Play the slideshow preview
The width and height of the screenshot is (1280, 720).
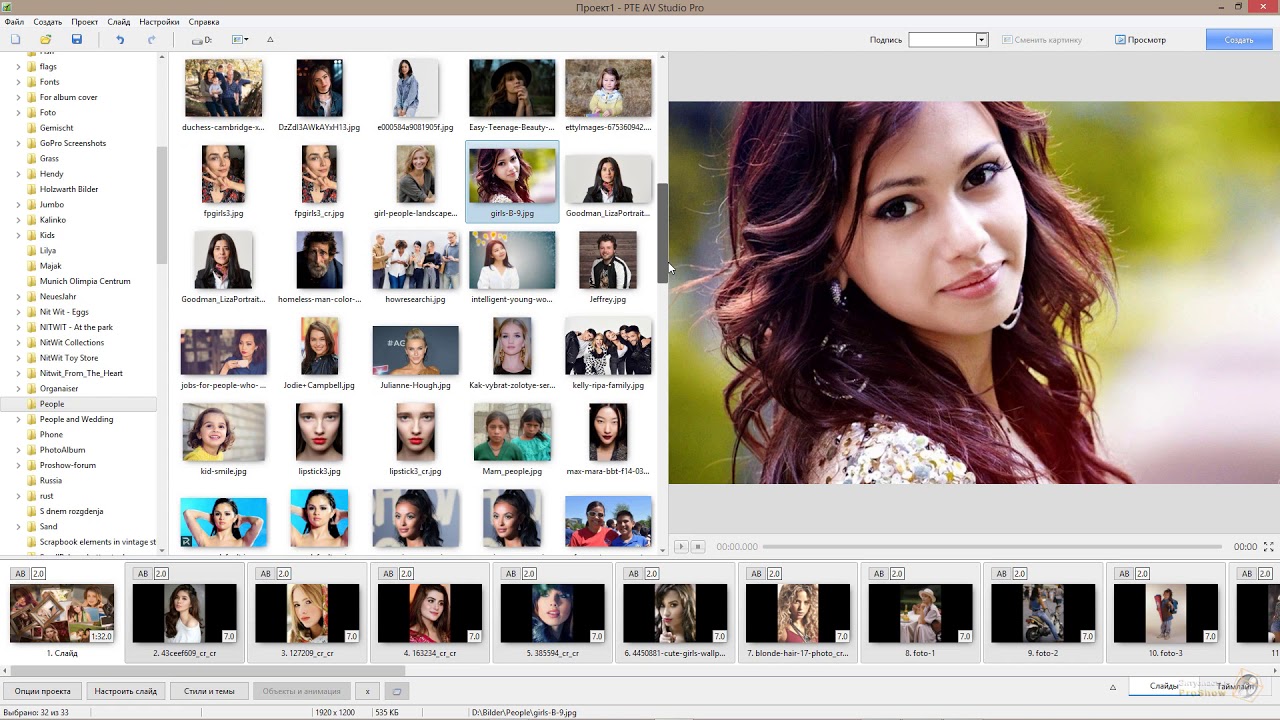[681, 547]
